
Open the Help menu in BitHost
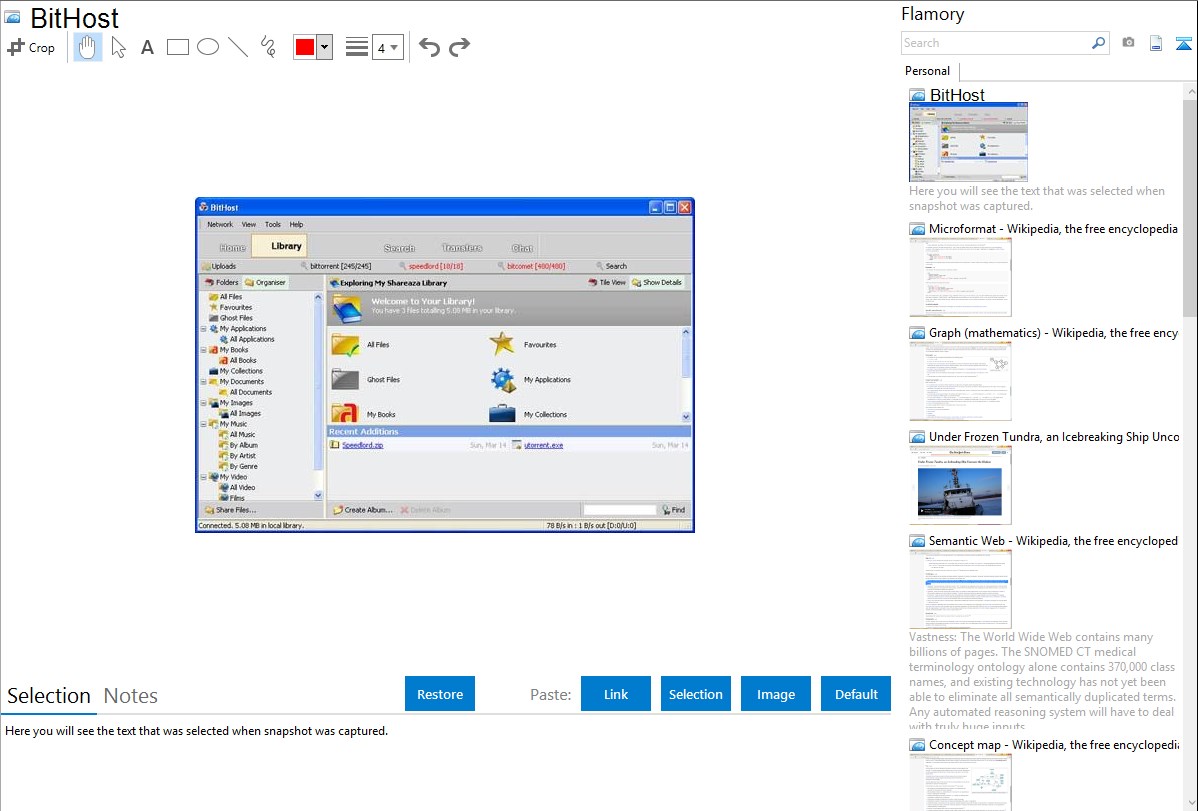coord(296,225)
